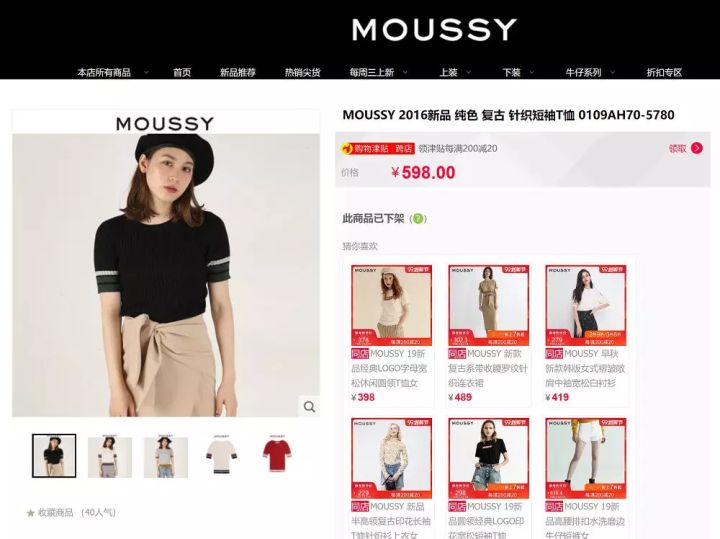Select the beige T-shirt flat-lay thumbnail
Screen dimensions: 720x539
pos(221,456)
